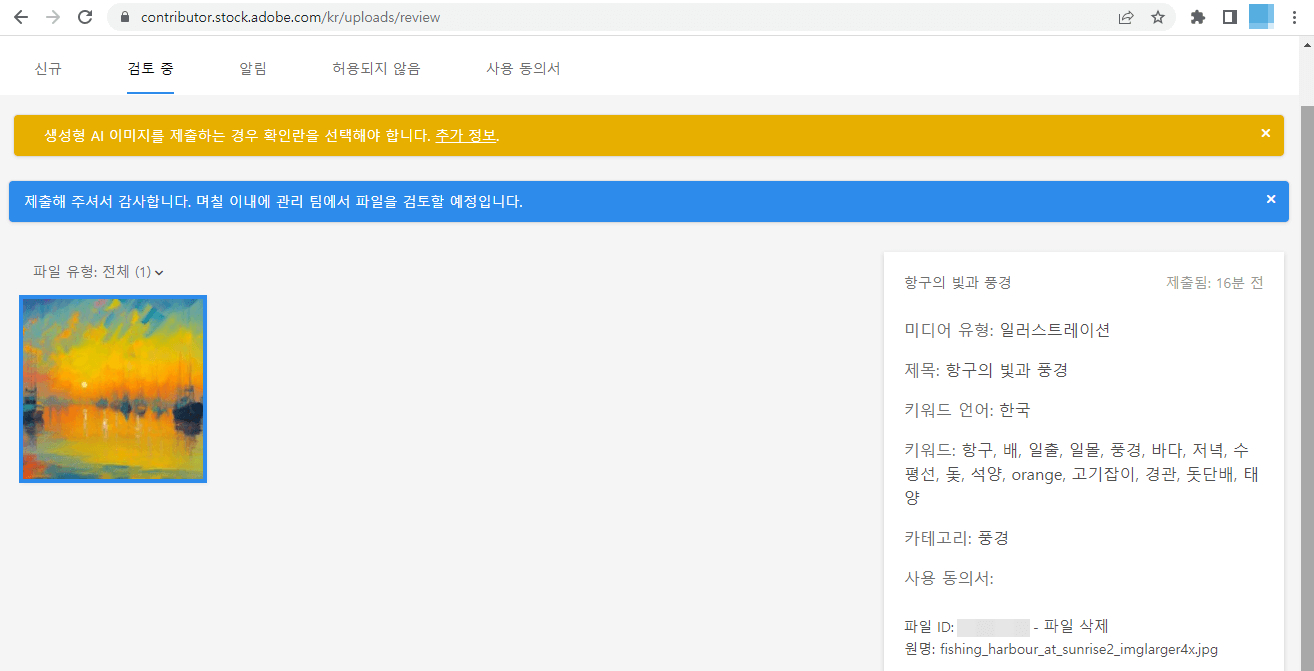Bookmark the page with the star icon
The width and height of the screenshot is (1314, 671).
pos(1158,17)
